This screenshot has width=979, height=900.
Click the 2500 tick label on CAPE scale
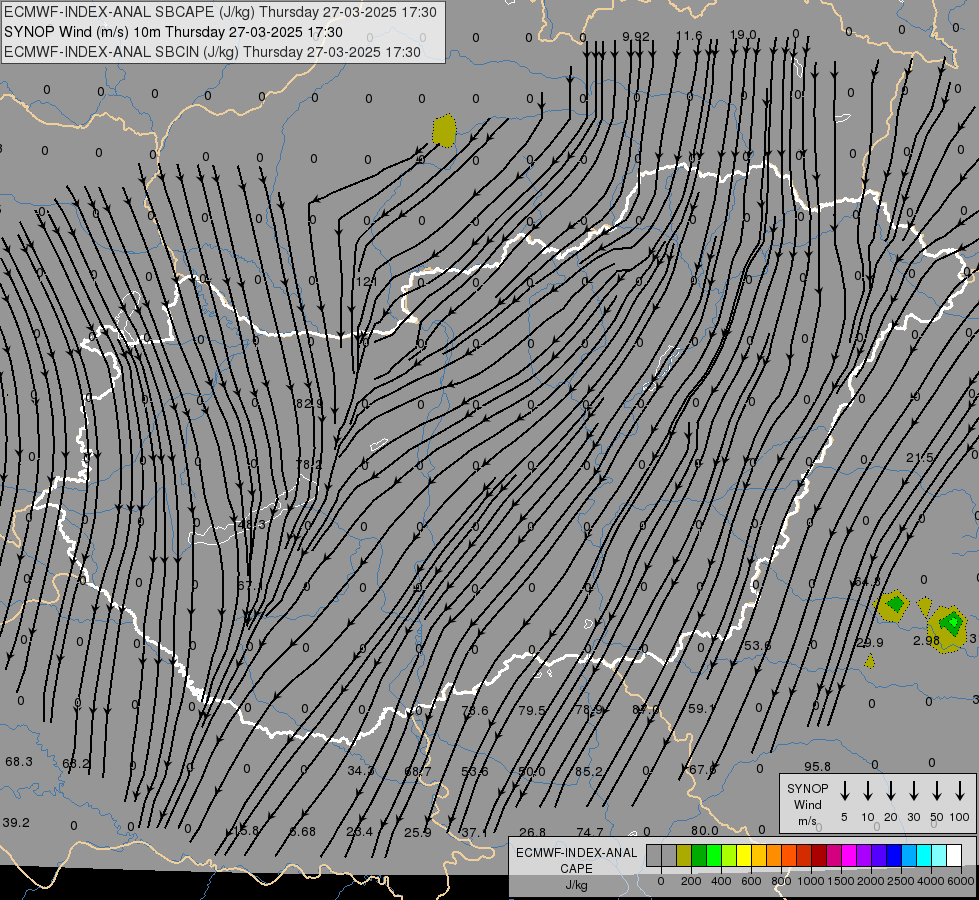(x=901, y=881)
